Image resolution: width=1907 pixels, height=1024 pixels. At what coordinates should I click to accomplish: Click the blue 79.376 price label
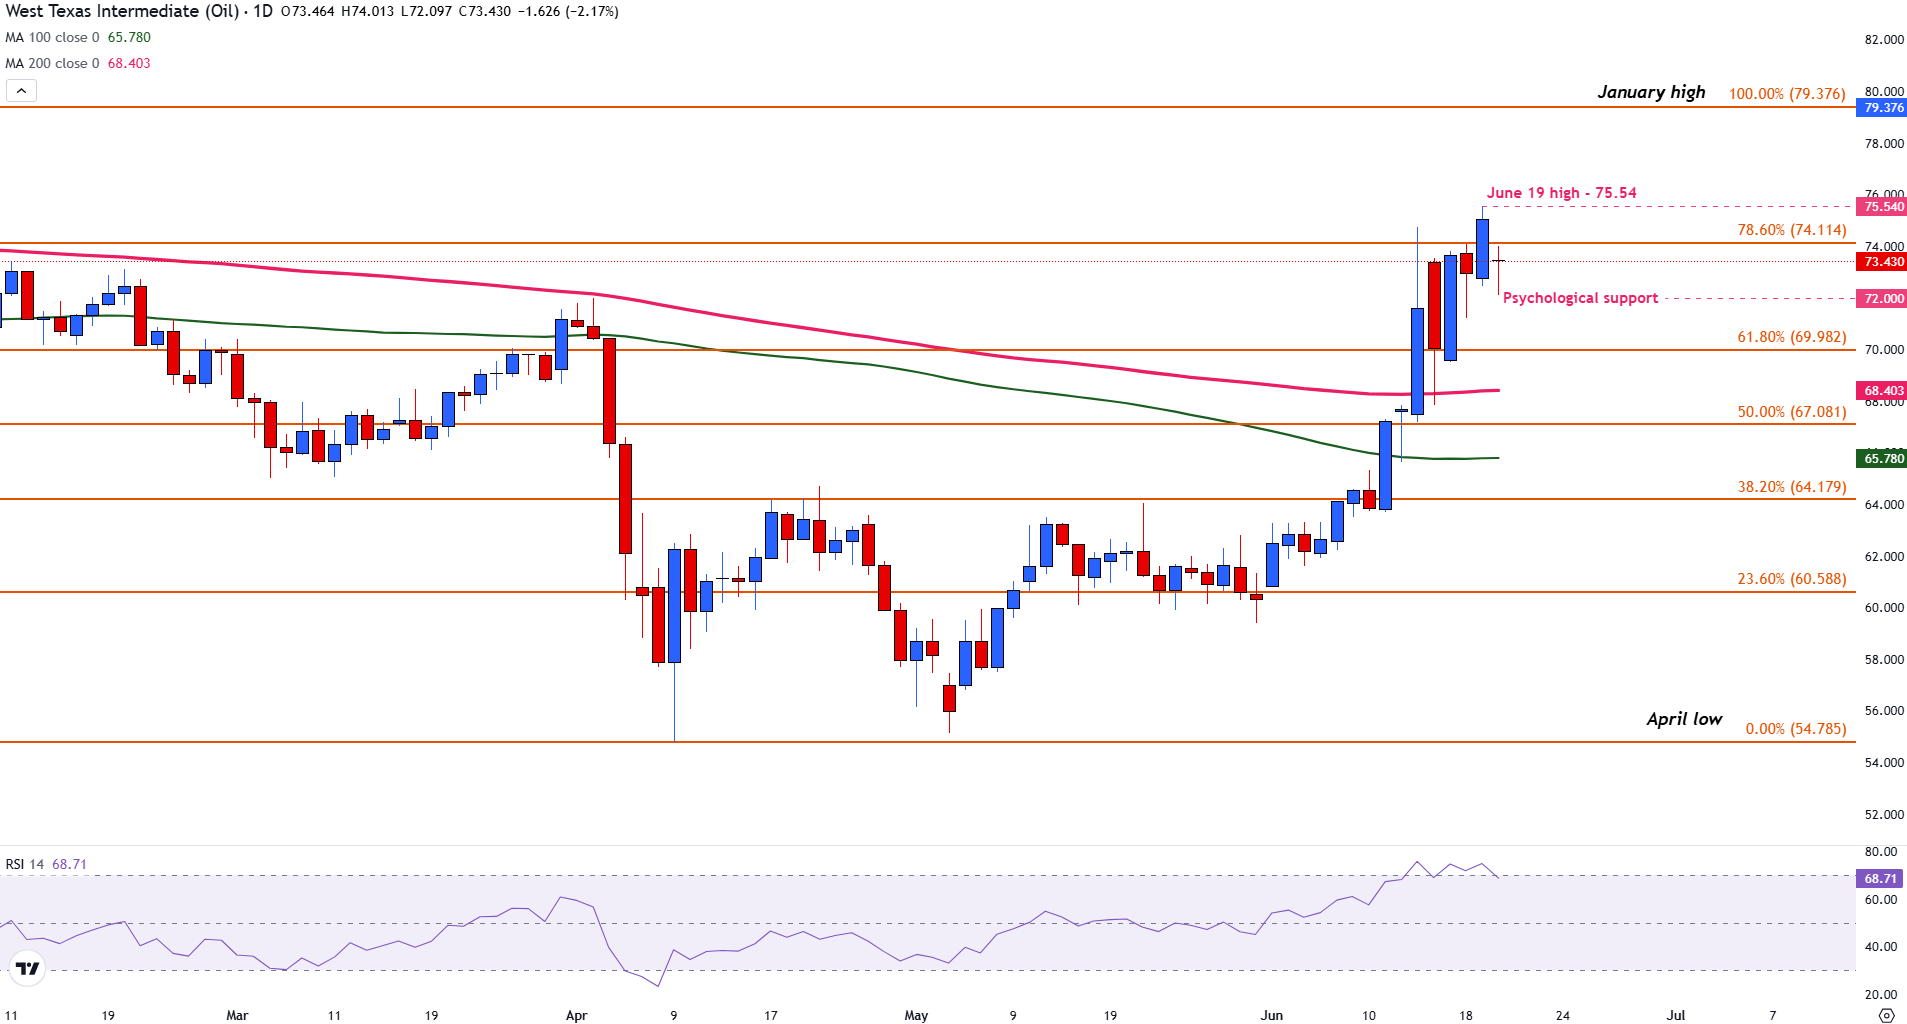coord(1881,108)
